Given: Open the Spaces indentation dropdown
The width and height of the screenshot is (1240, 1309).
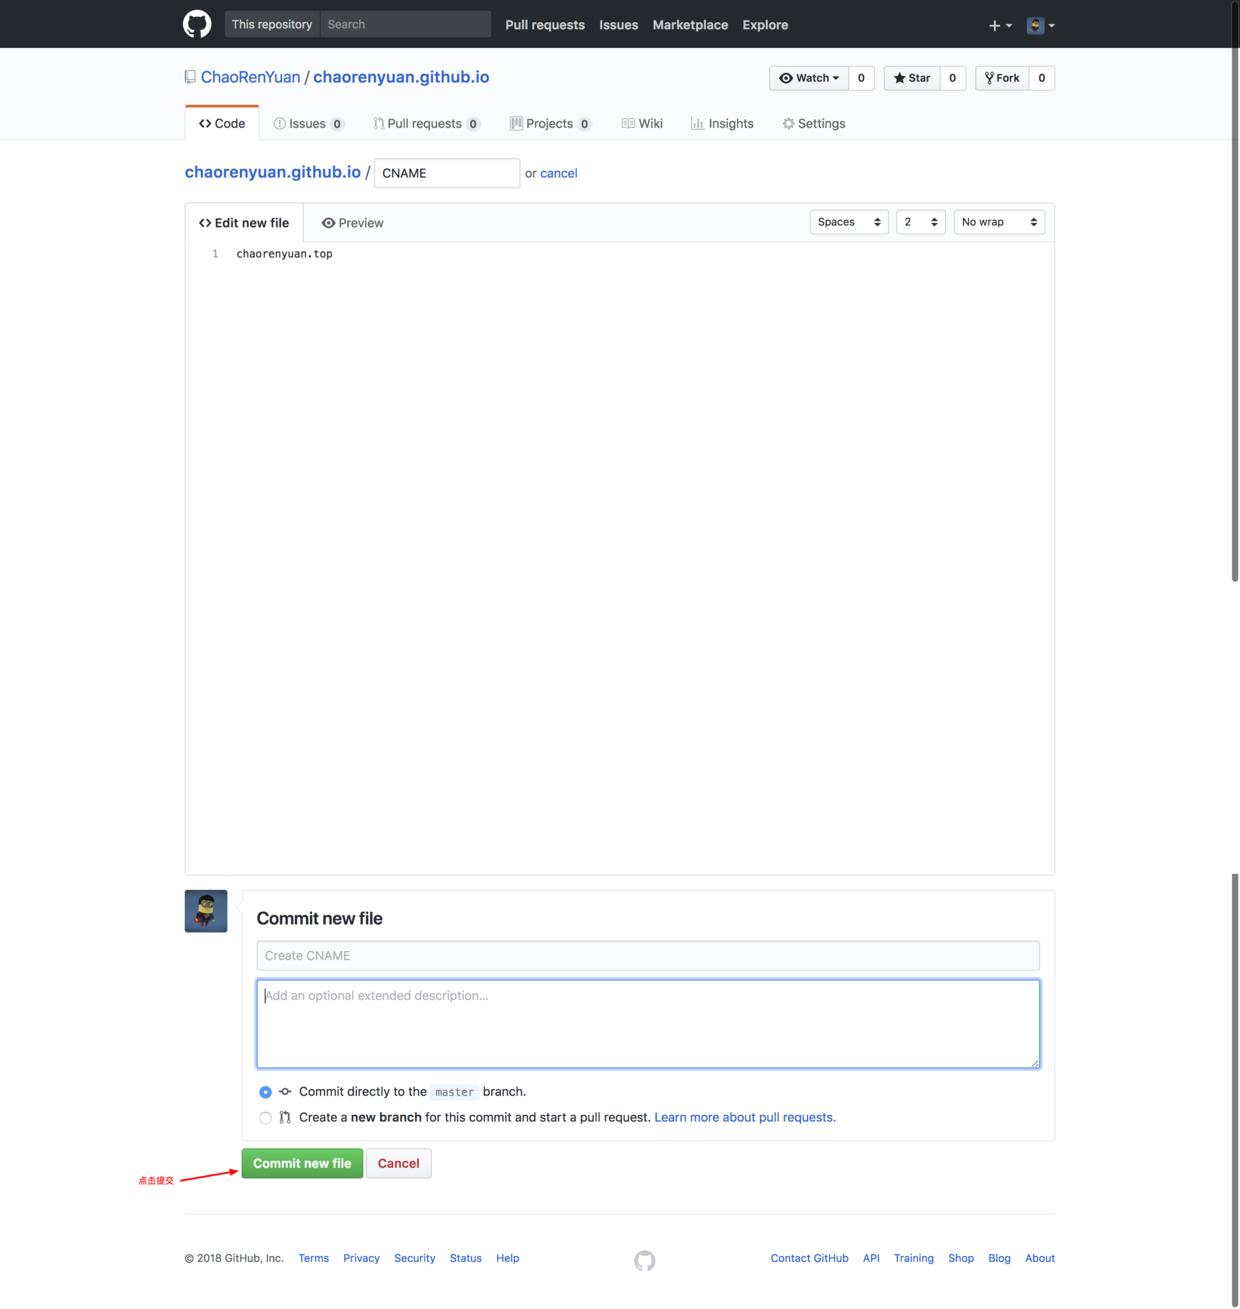Looking at the screenshot, I should [848, 221].
